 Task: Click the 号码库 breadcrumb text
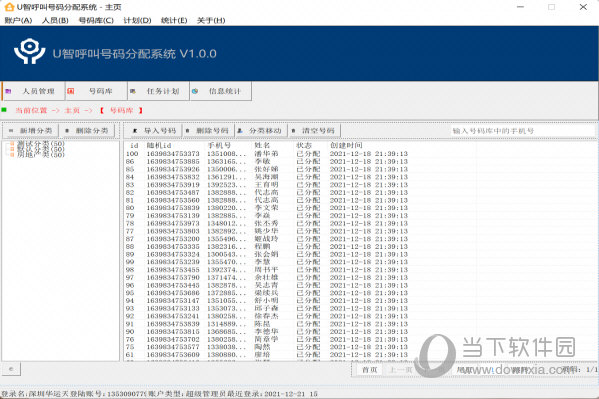click(x=121, y=110)
